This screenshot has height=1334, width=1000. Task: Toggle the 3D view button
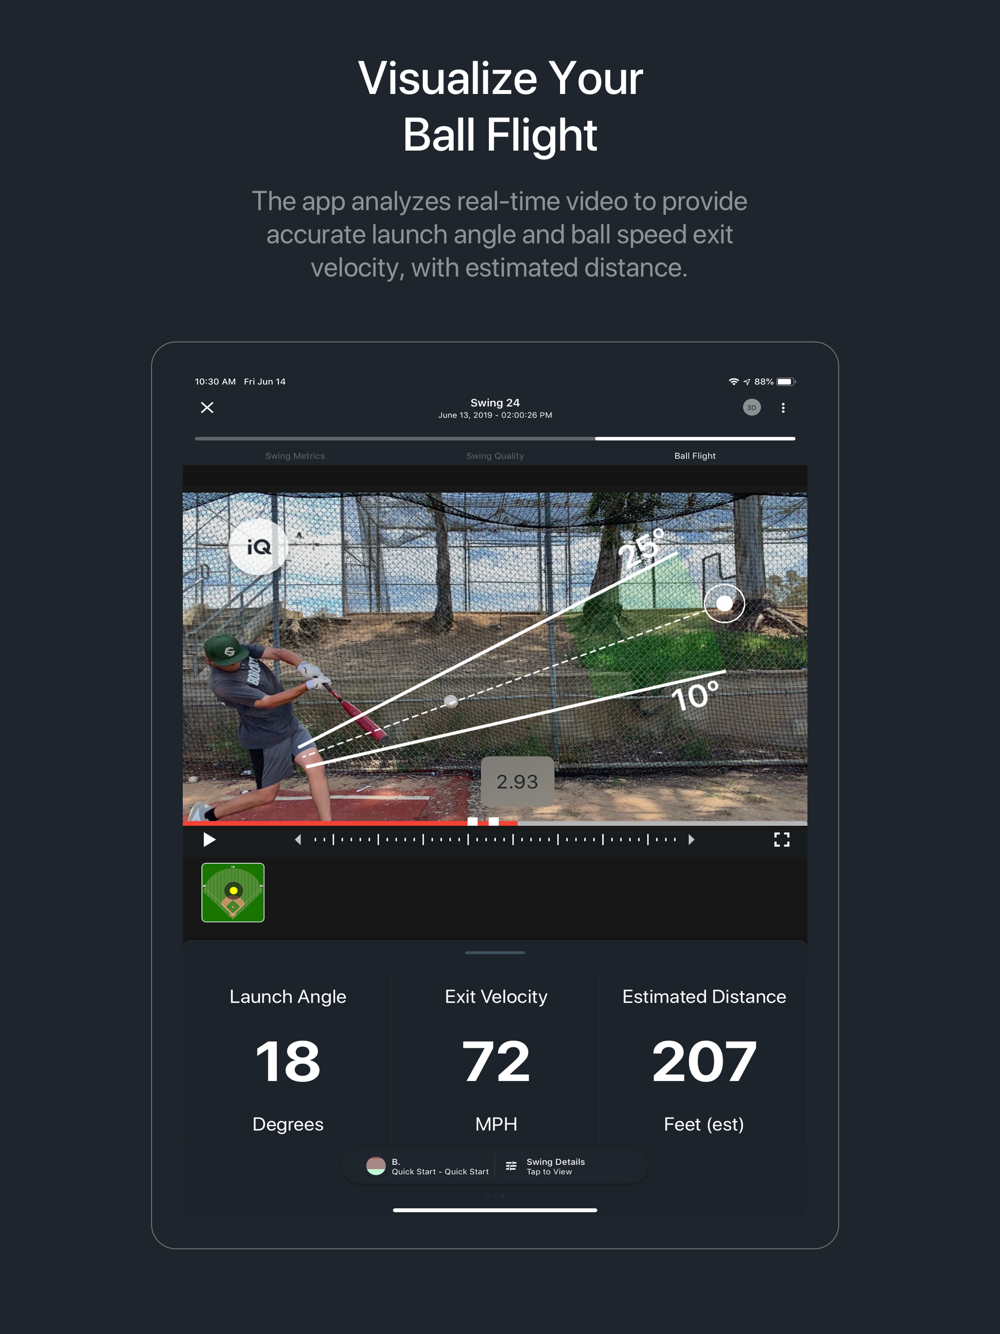coord(752,407)
